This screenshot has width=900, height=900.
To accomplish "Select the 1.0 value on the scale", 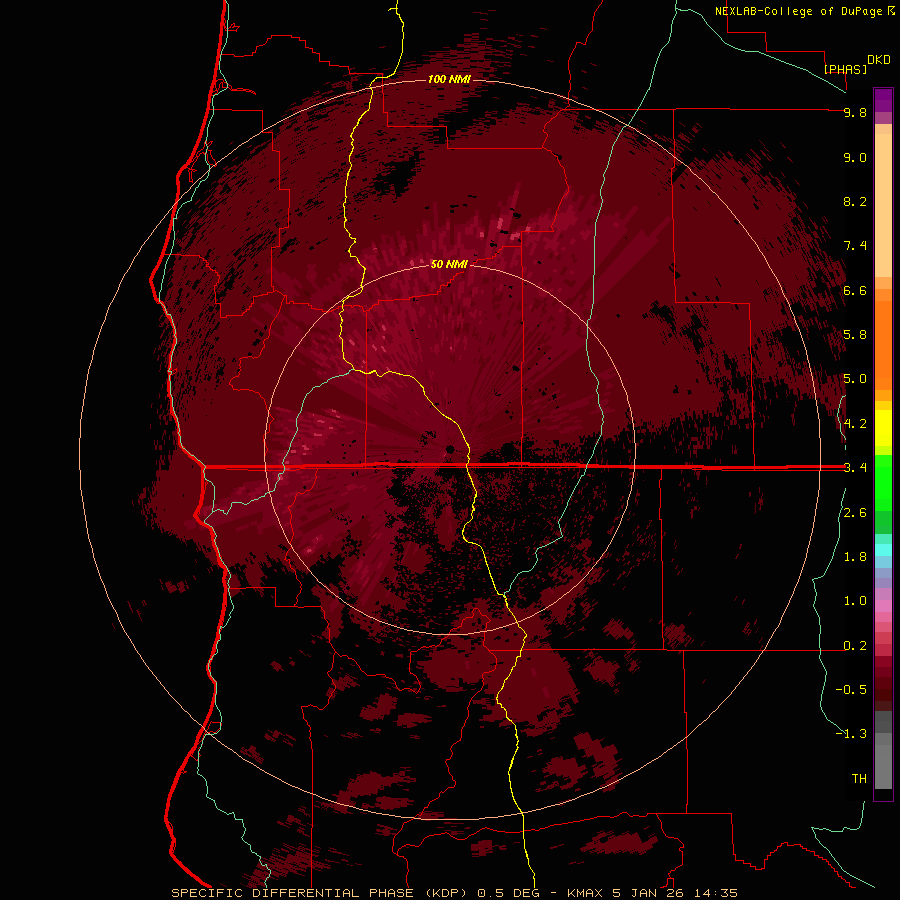I will pos(855,601).
